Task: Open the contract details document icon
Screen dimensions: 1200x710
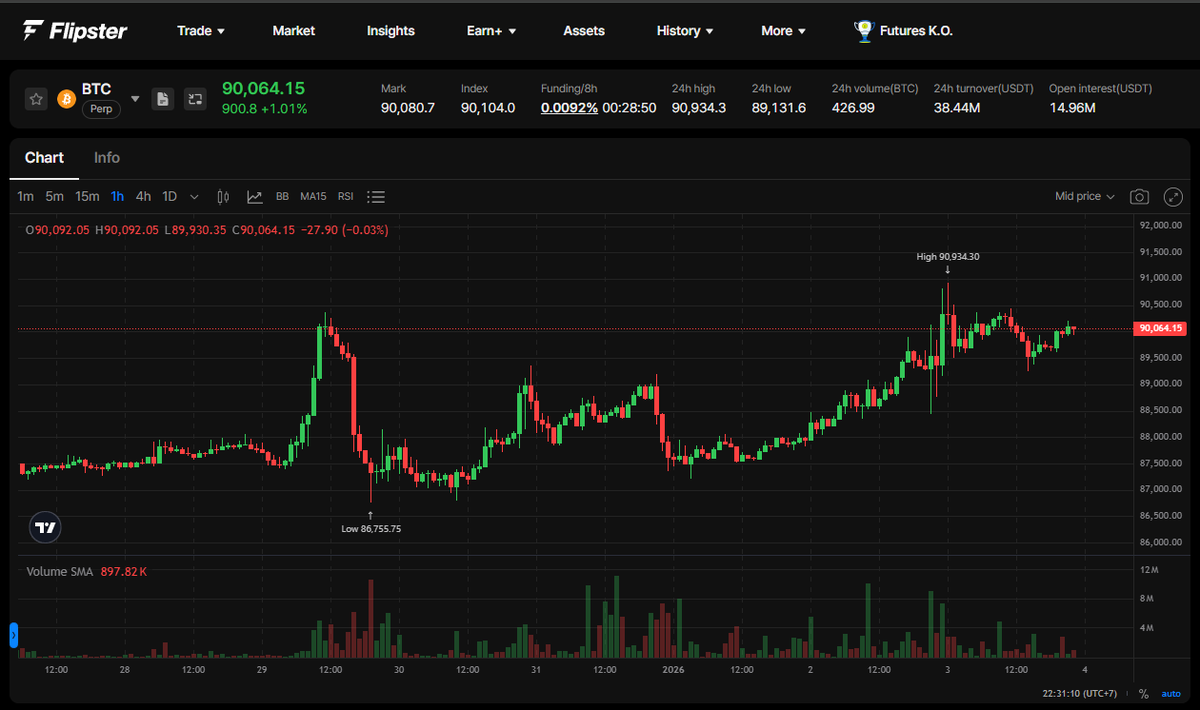Action: pos(163,99)
